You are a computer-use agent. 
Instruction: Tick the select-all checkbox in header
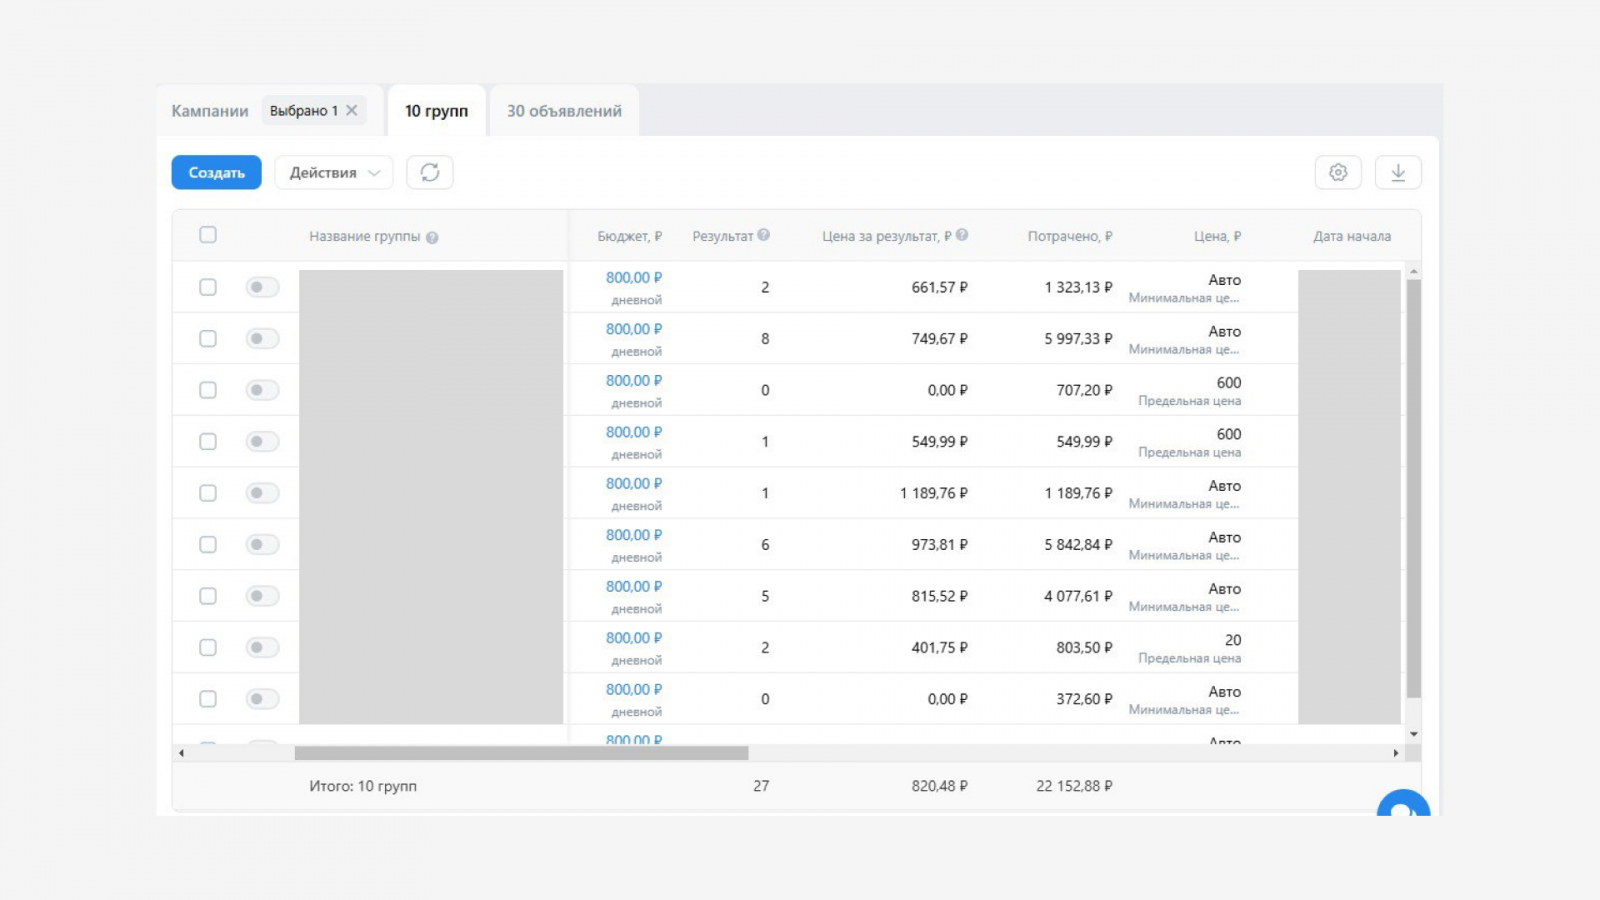click(208, 235)
